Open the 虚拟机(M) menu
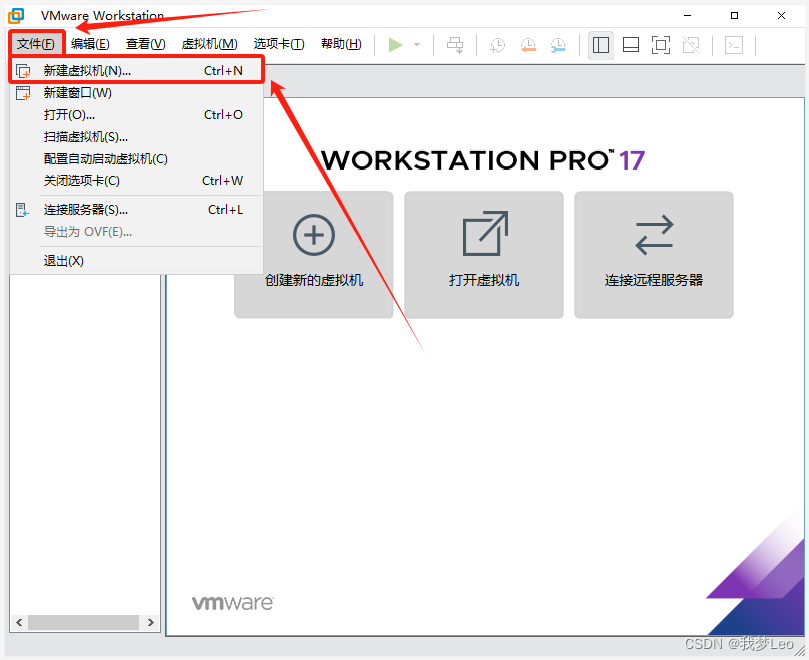Viewport: 809px width, 660px height. click(209, 44)
